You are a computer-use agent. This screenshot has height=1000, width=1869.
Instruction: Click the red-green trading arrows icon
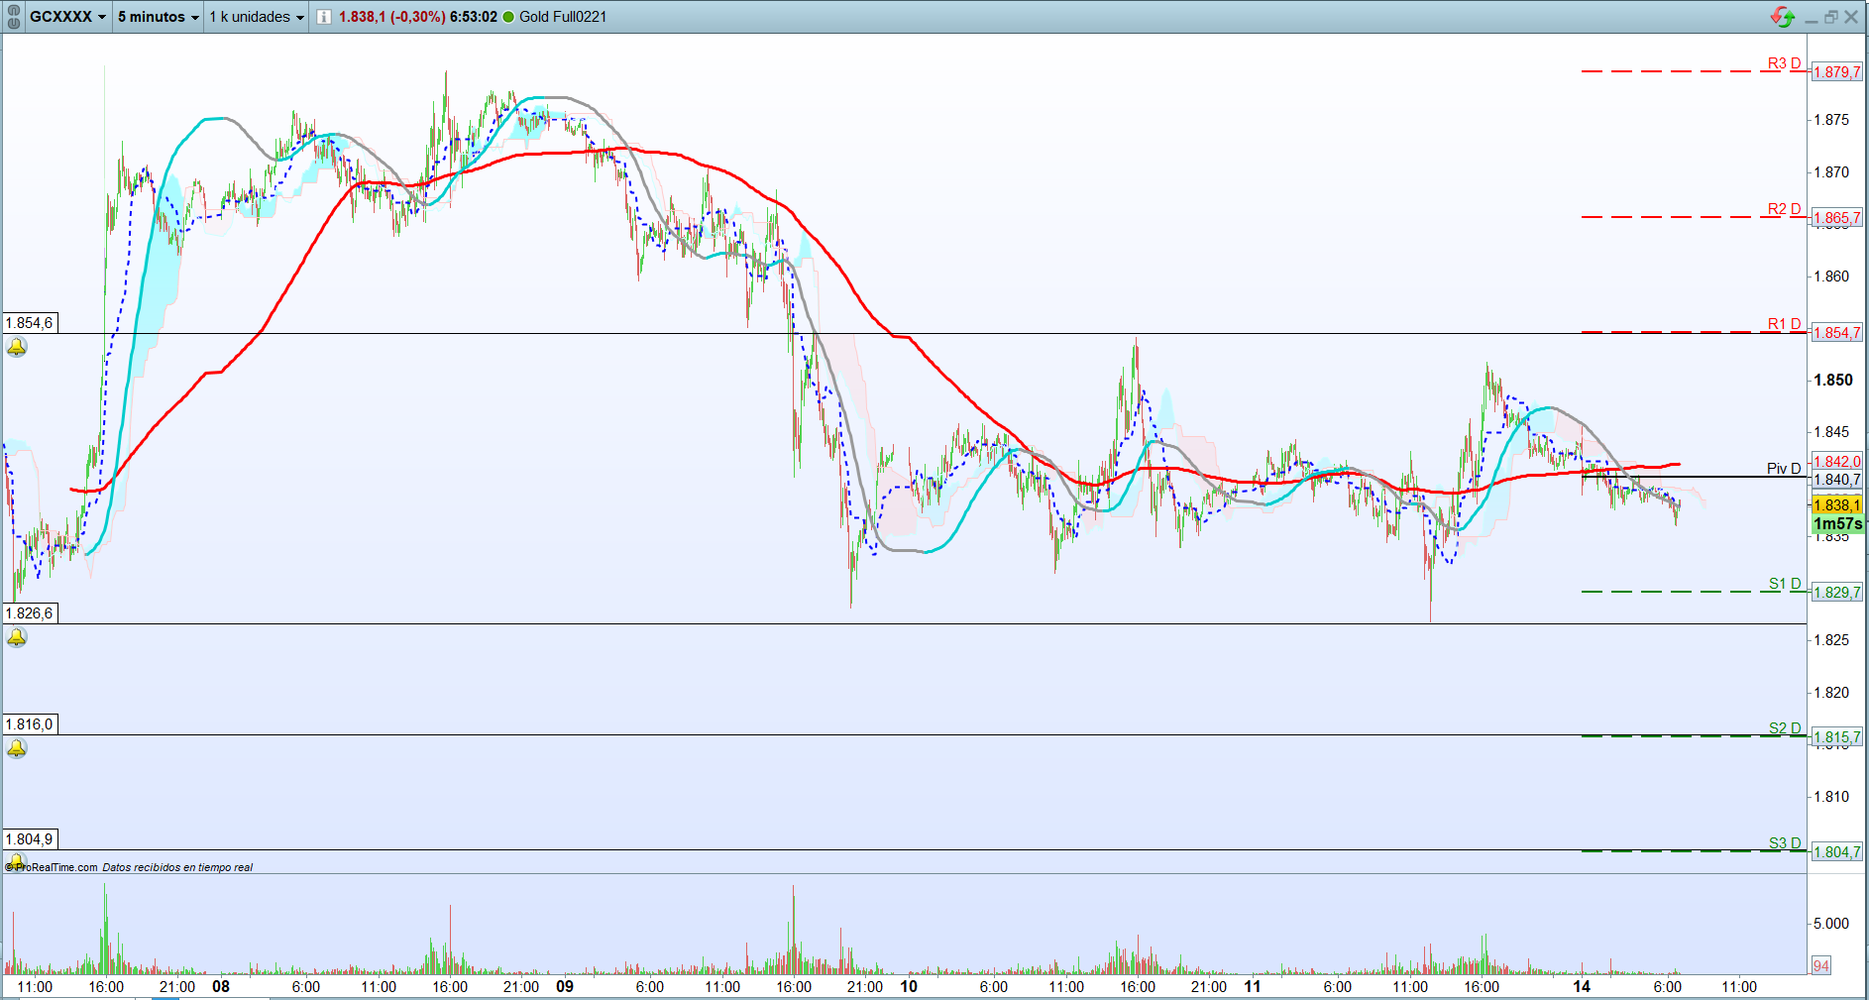pyautogui.click(x=1782, y=17)
